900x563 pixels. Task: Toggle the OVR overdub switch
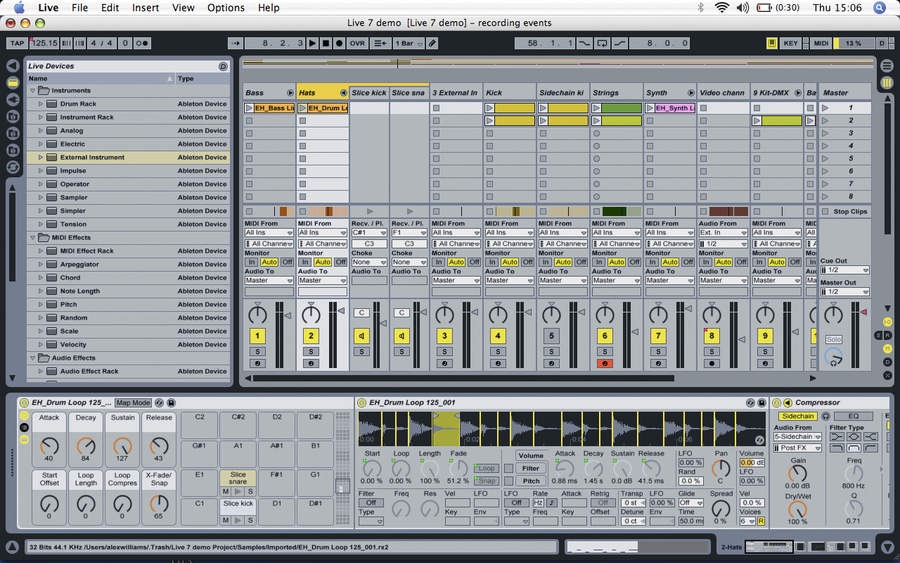pos(358,43)
